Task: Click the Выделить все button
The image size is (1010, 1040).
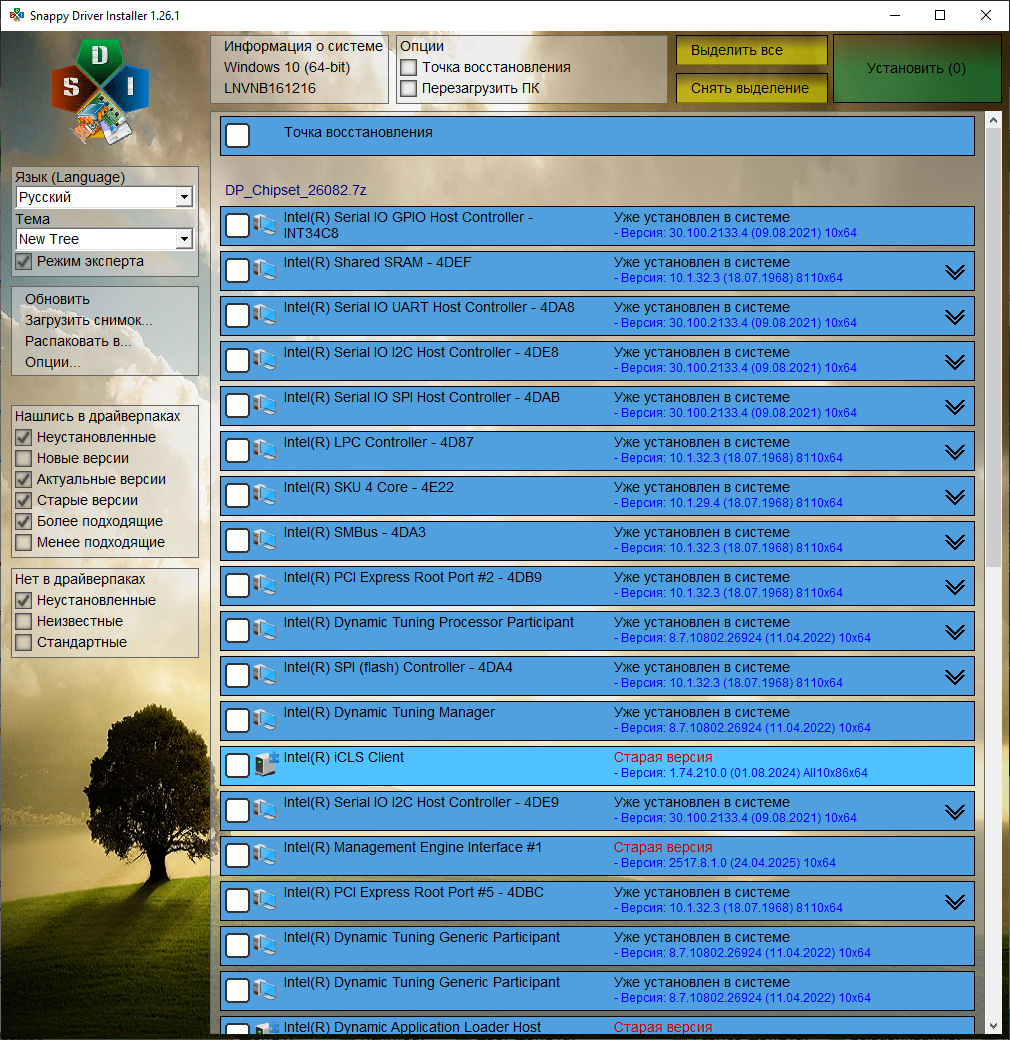Action: click(x=751, y=50)
